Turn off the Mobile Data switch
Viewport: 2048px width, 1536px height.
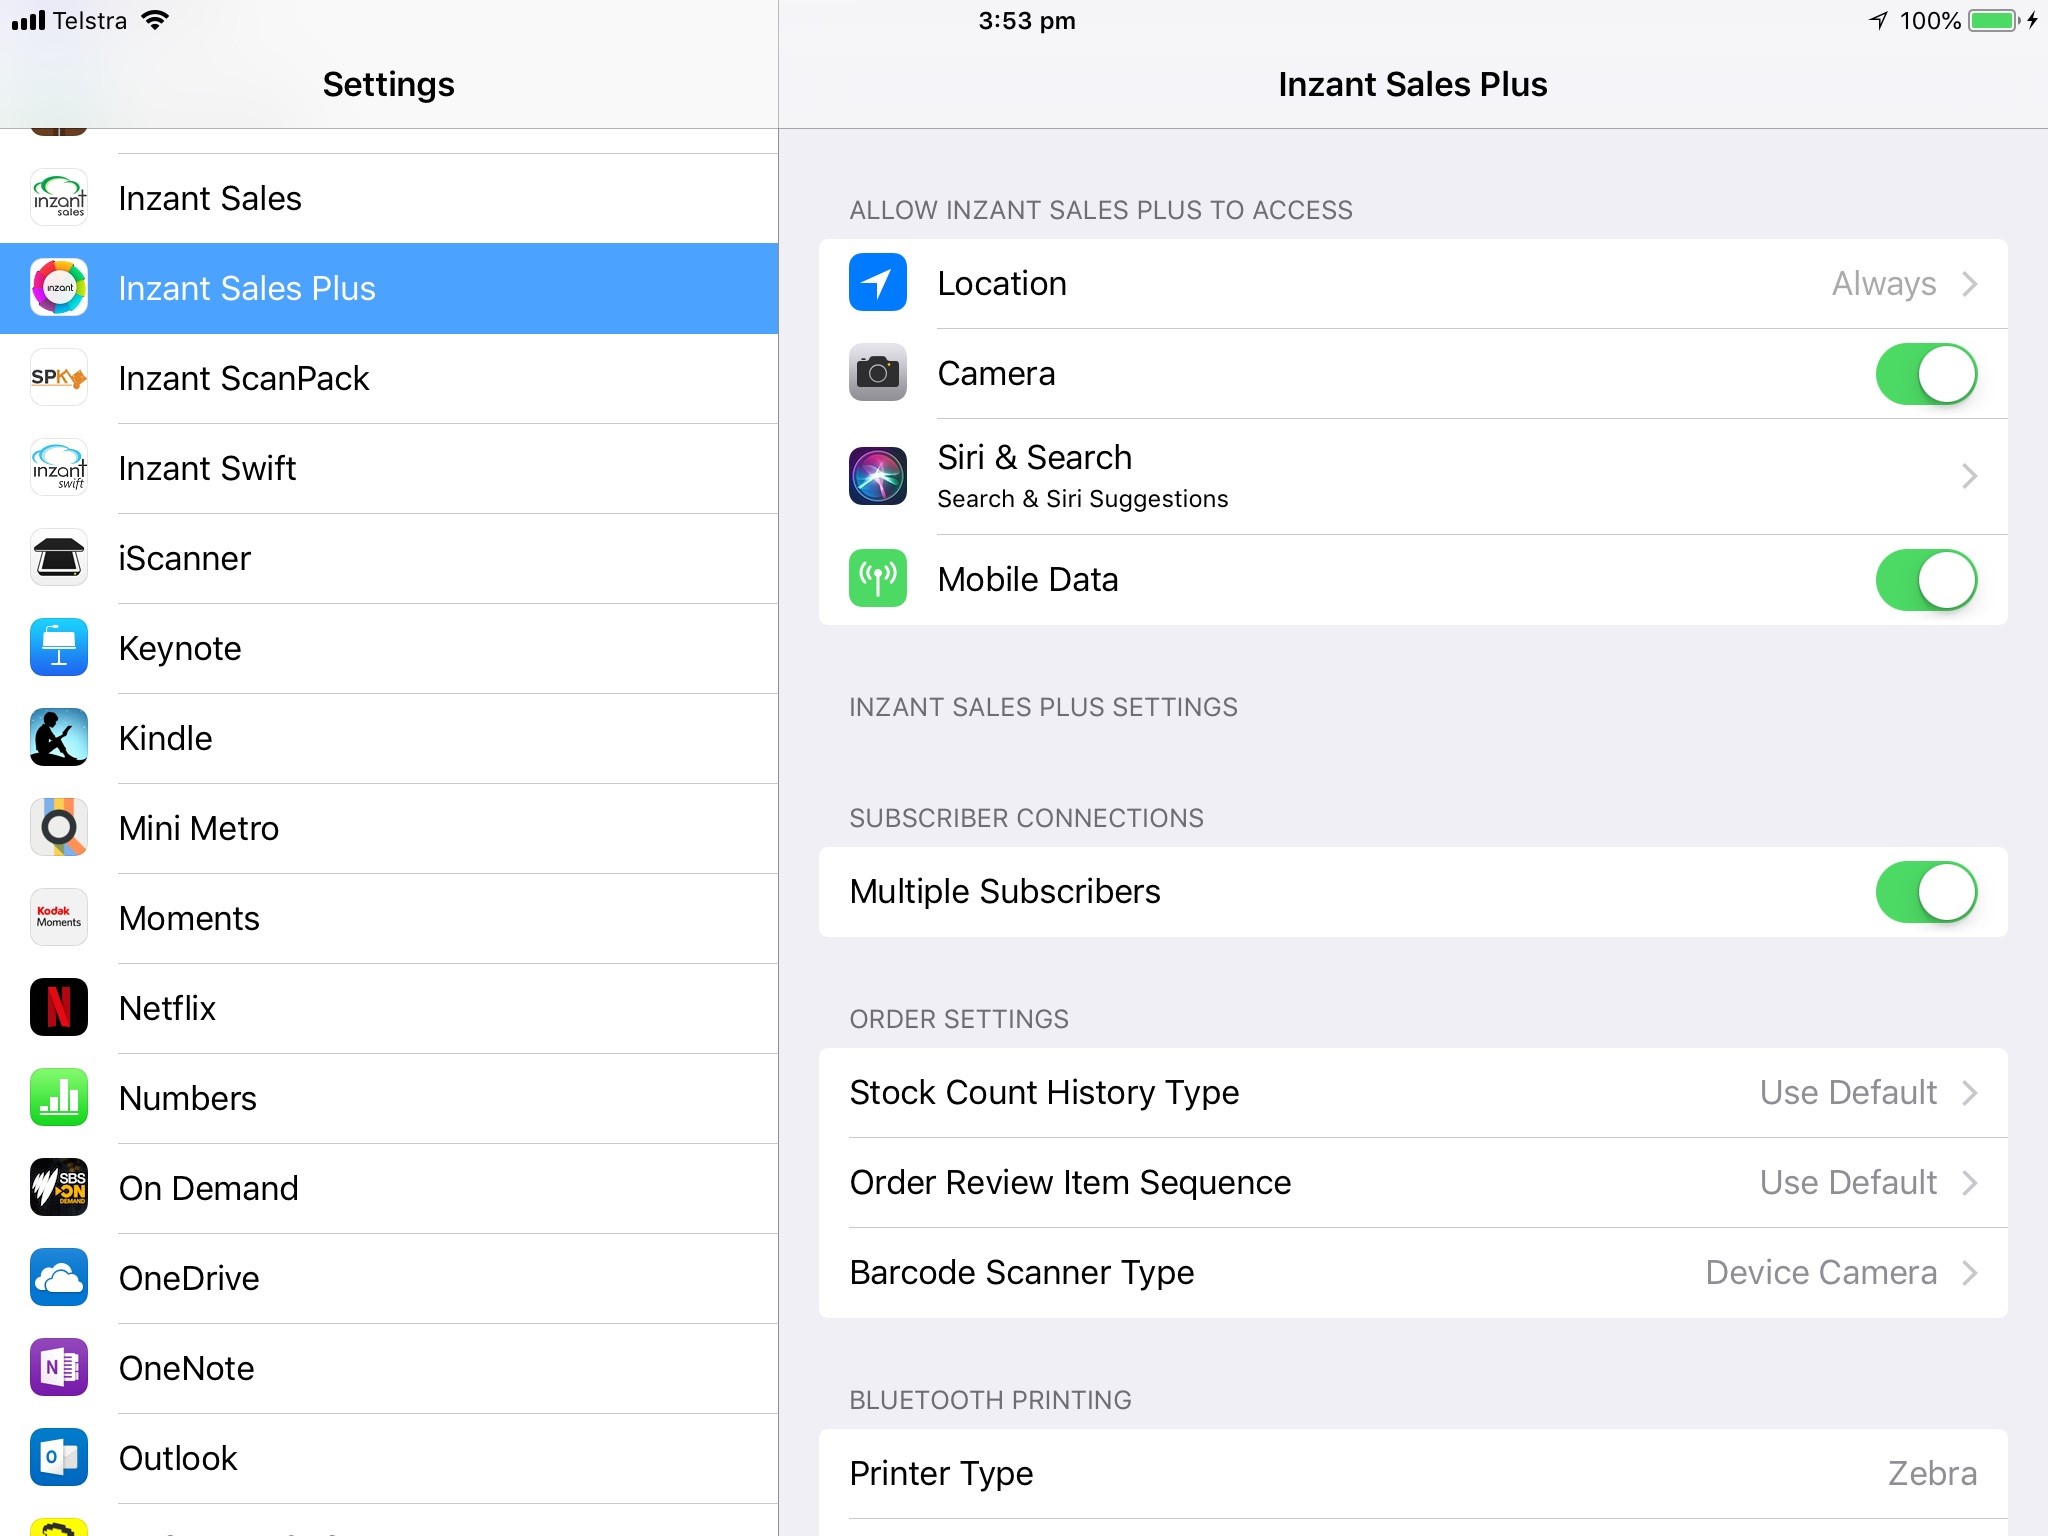[1925, 580]
